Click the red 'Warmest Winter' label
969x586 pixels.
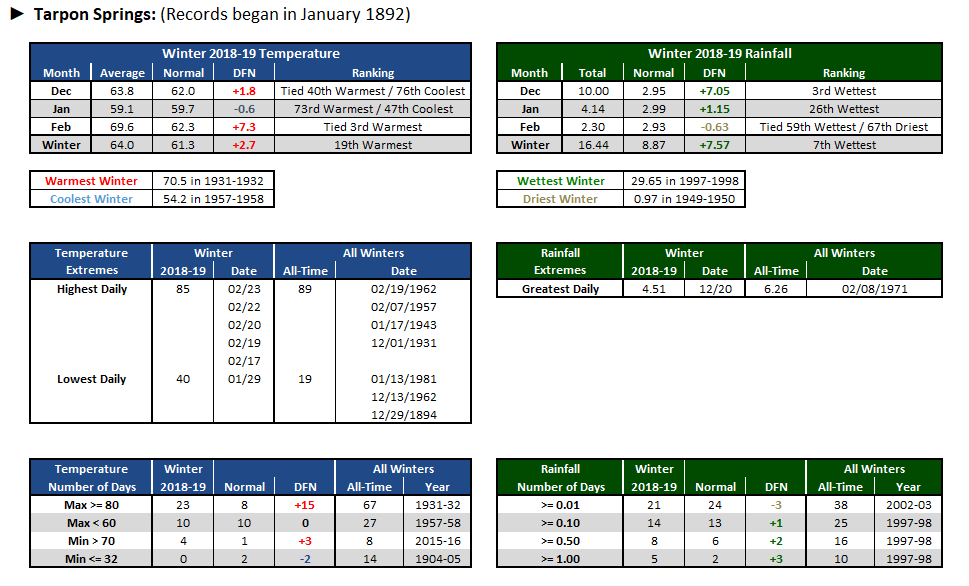(91, 180)
